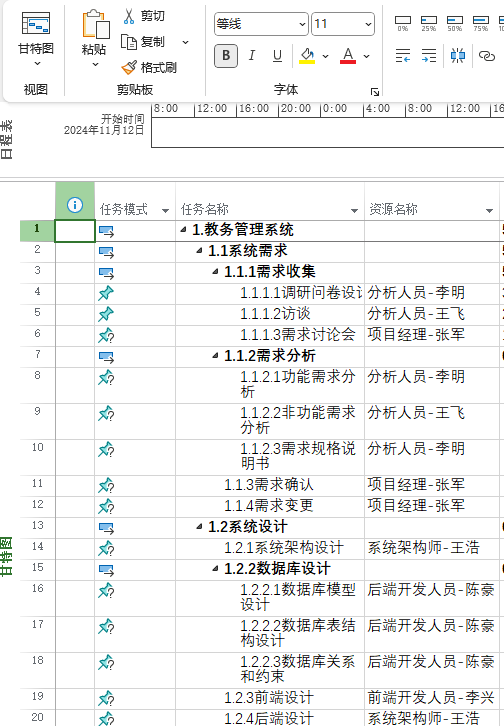
Task: Toggle Underline formatting
Action: pyautogui.click(x=277, y=56)
